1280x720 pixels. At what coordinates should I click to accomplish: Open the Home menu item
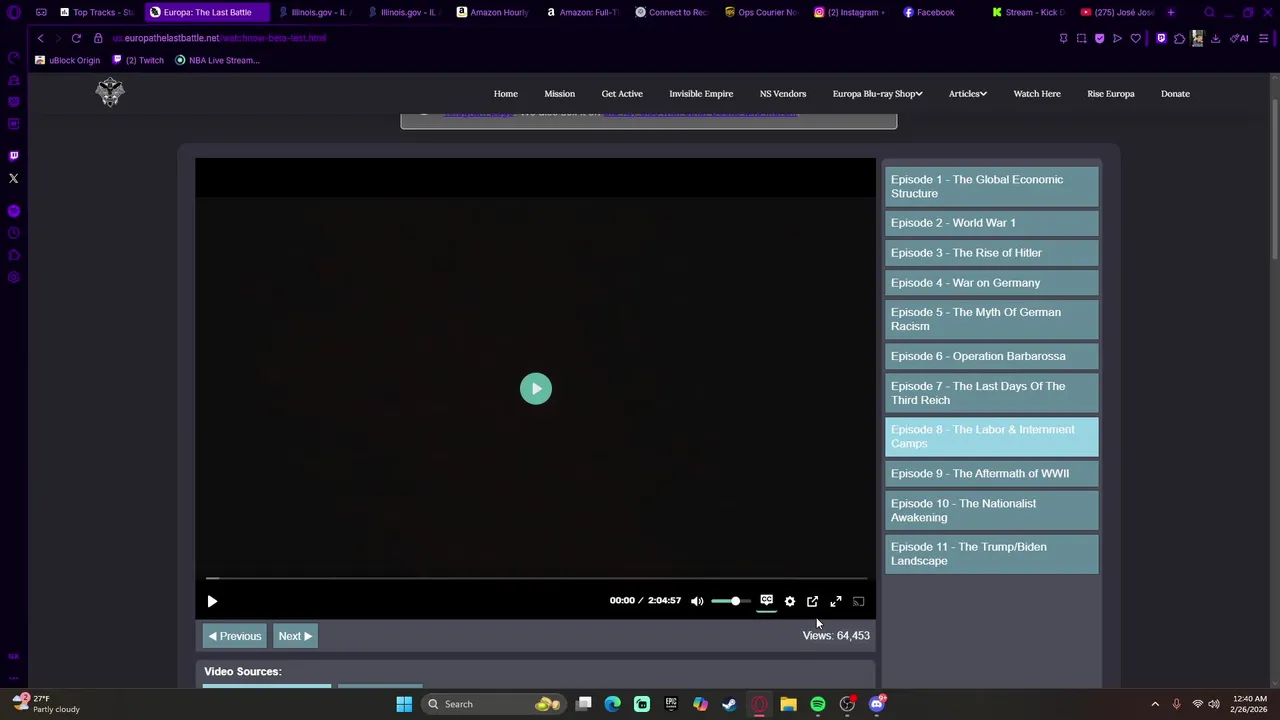[x=506, y=94]
